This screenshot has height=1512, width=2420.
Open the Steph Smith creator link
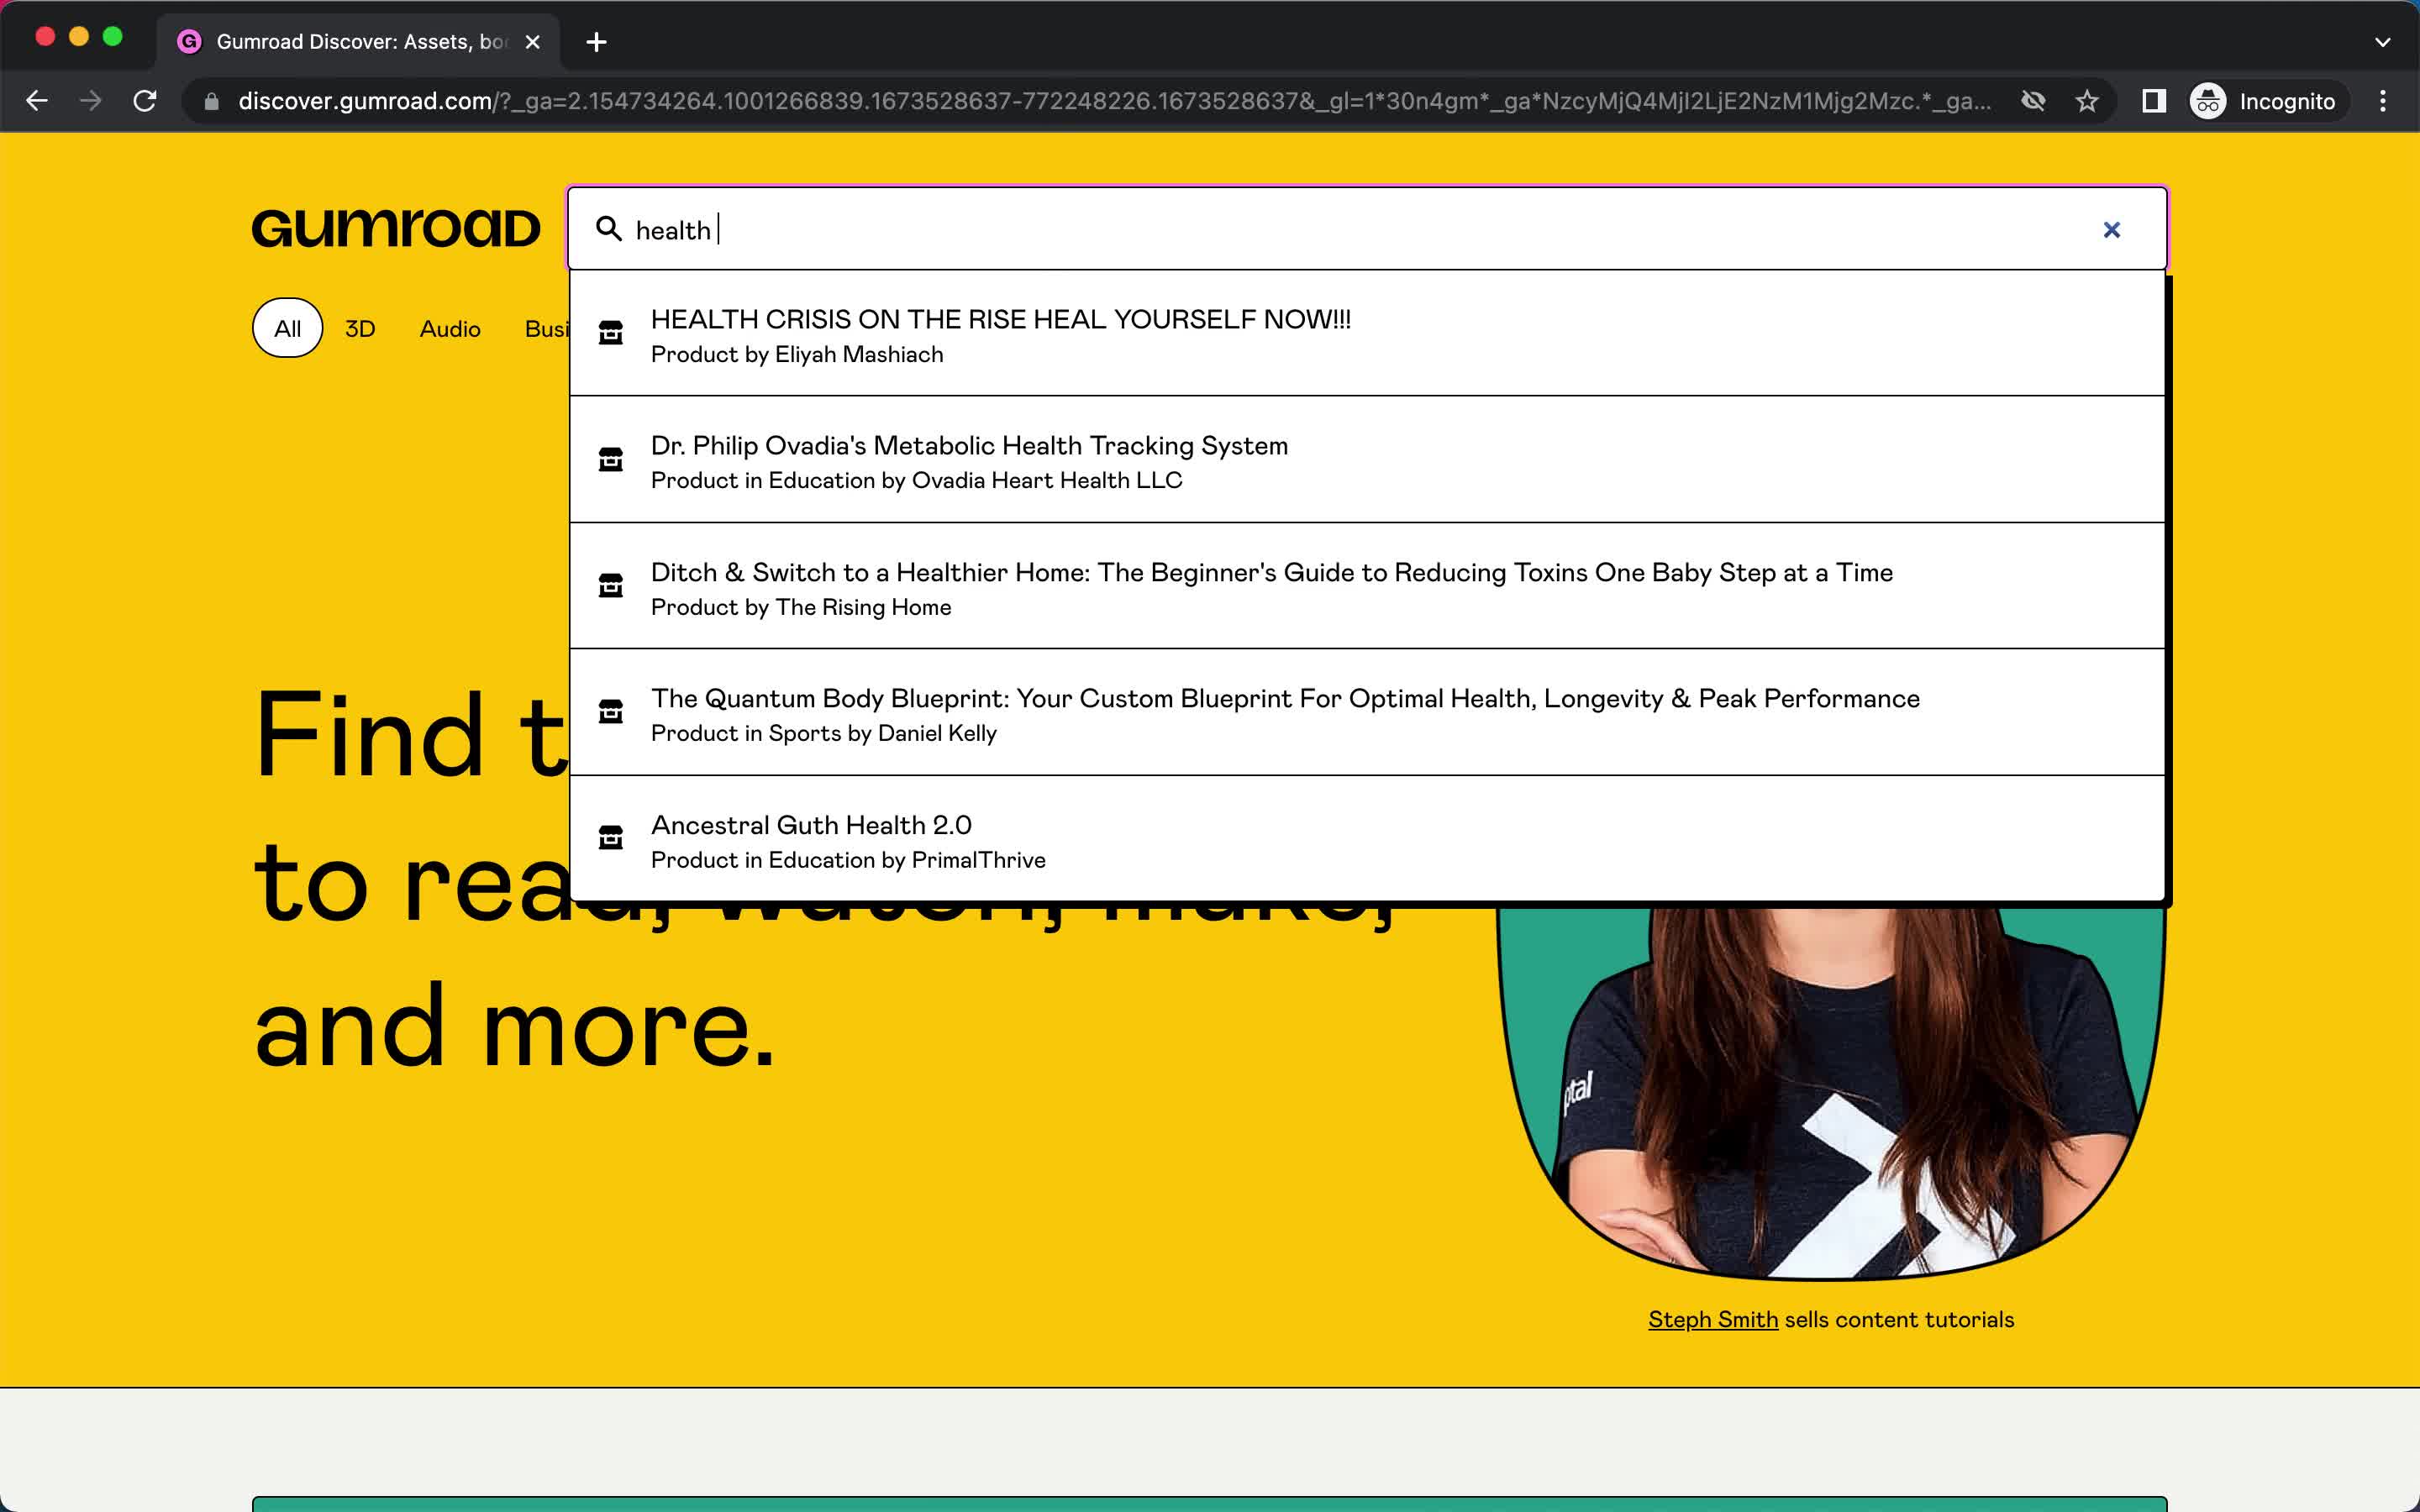1713,1320
